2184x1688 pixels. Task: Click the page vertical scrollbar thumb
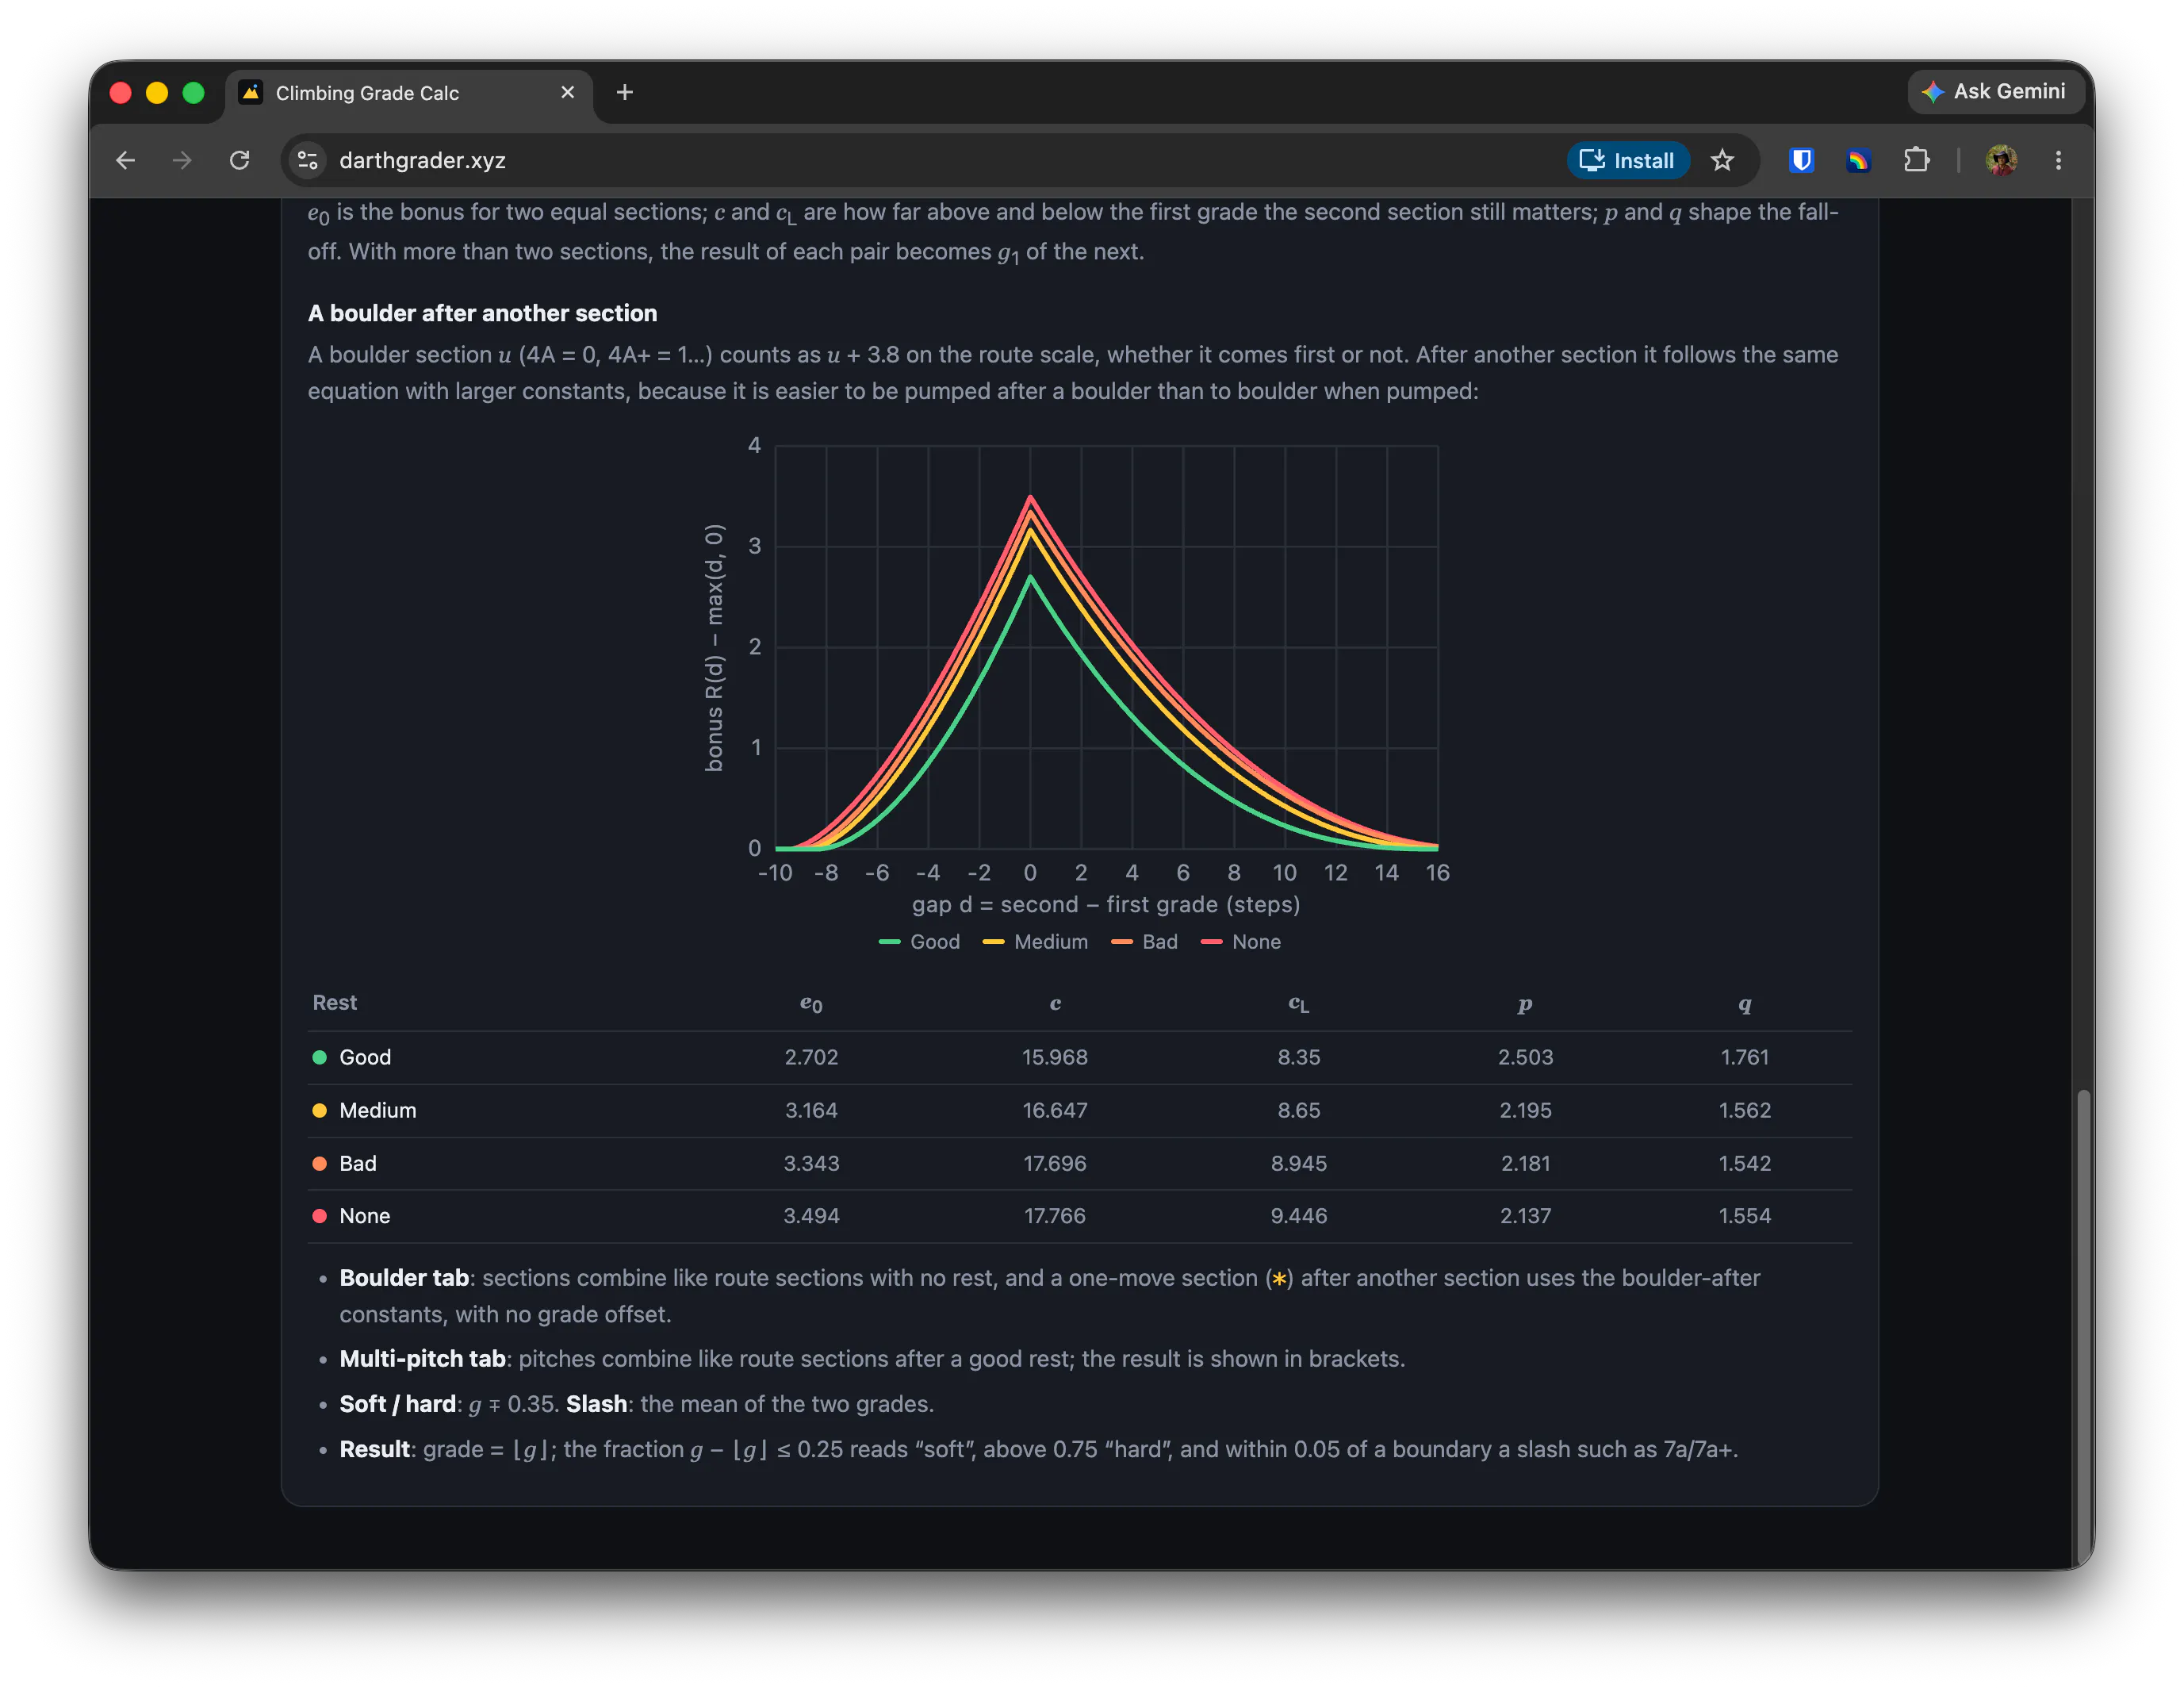click(2083, 1328)
